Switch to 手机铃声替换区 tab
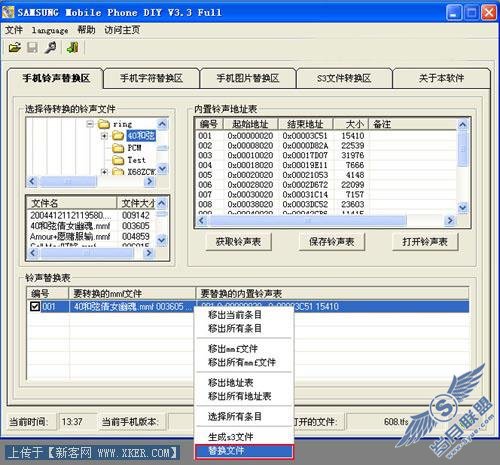Image resolution: width=500 pixels, height=465 pixels. click(56, 78)
